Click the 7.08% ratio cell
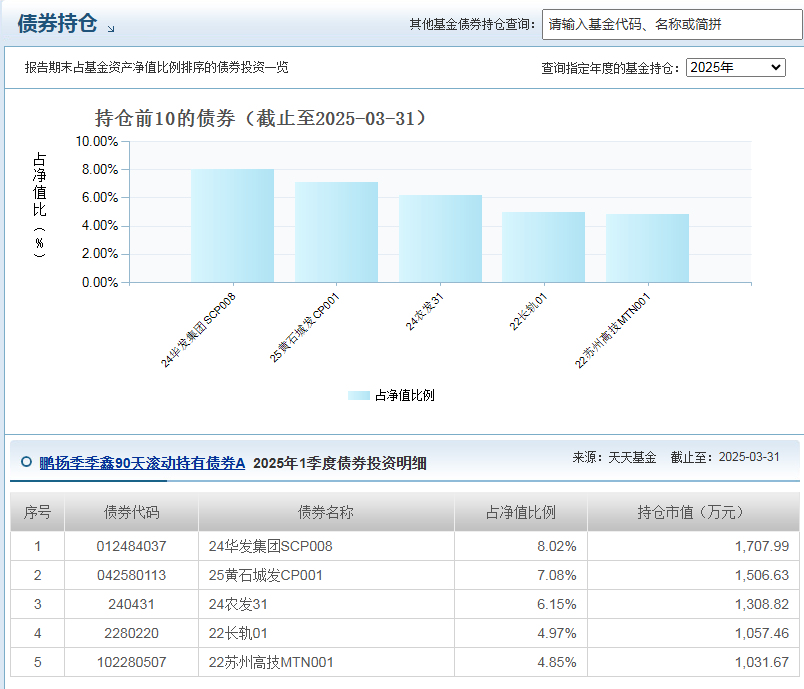The width and height of the screenshot is (804, 689). click(x=520, y=575)
